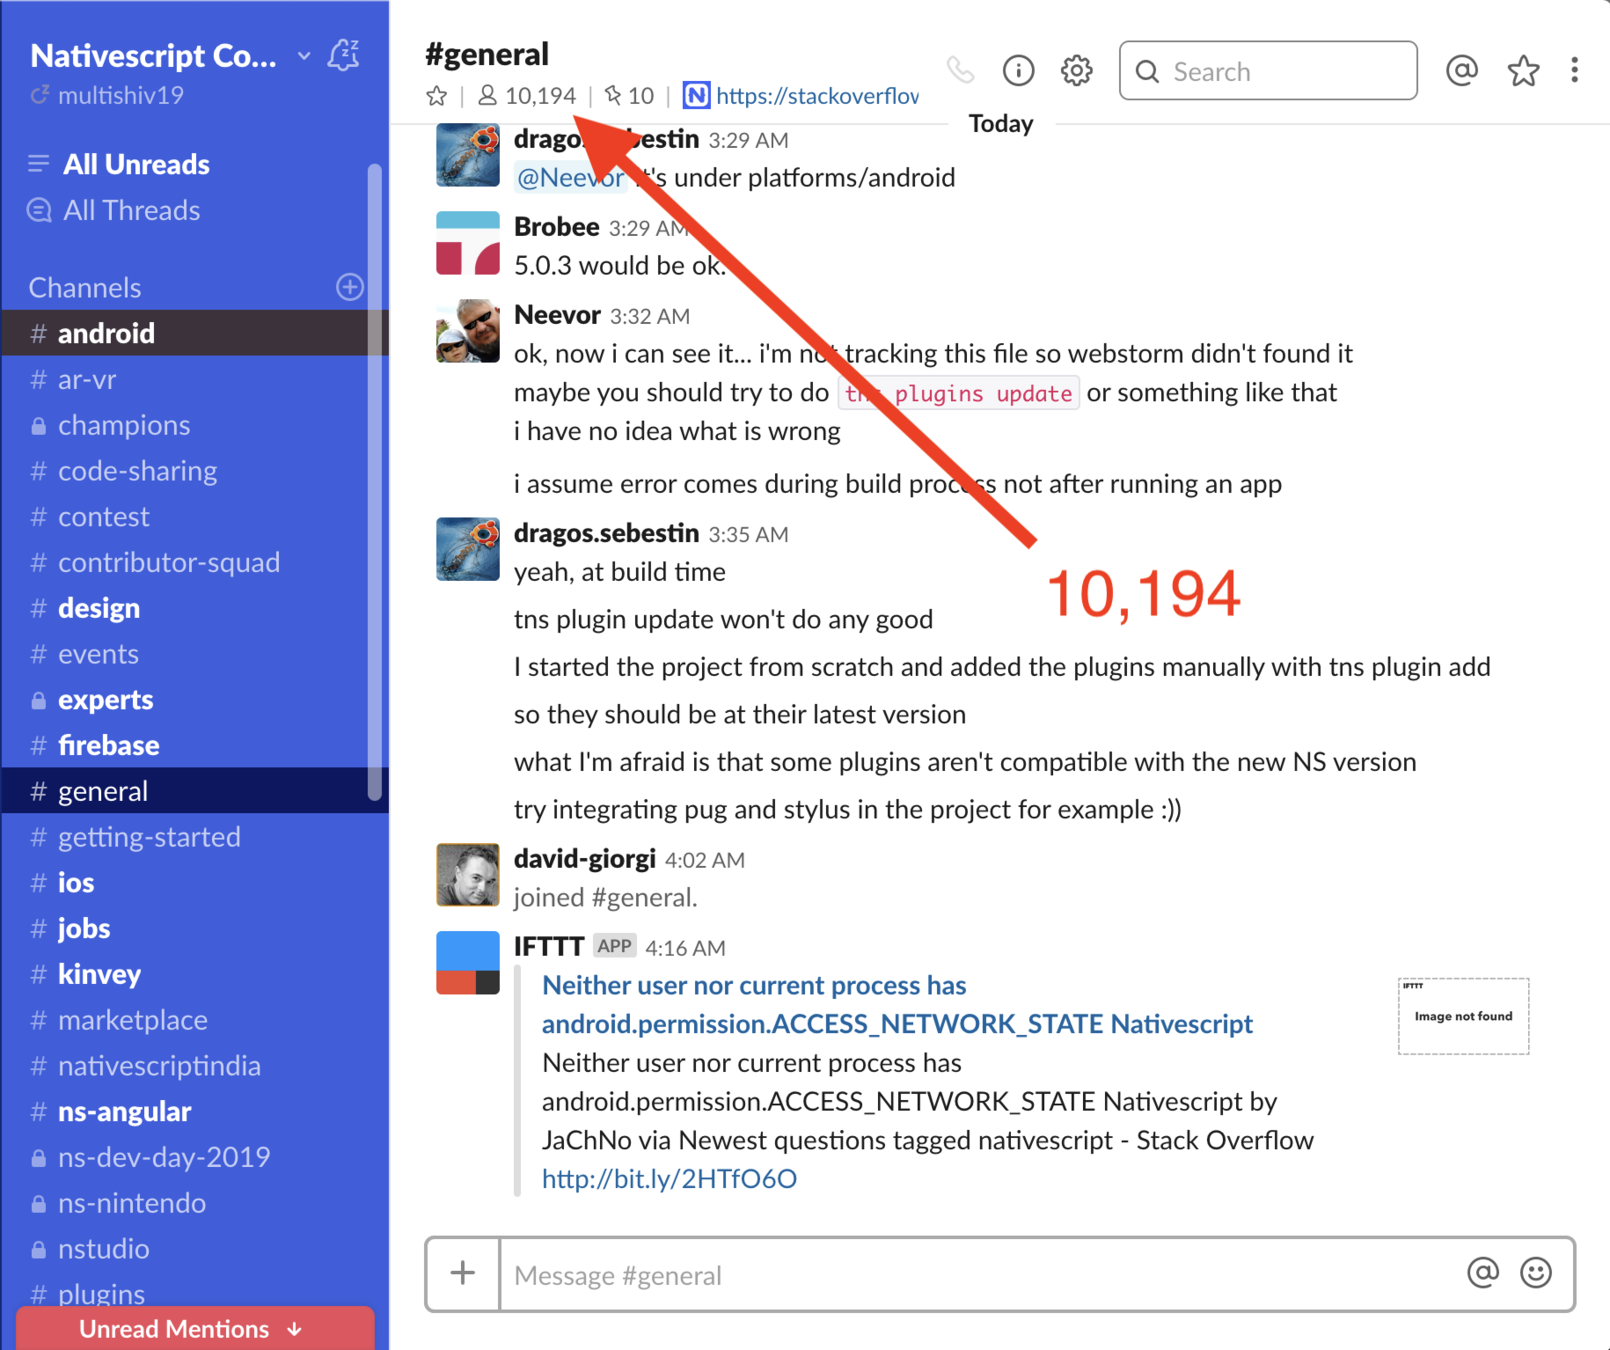Click the @Neevor mention

tap(570, 178)
